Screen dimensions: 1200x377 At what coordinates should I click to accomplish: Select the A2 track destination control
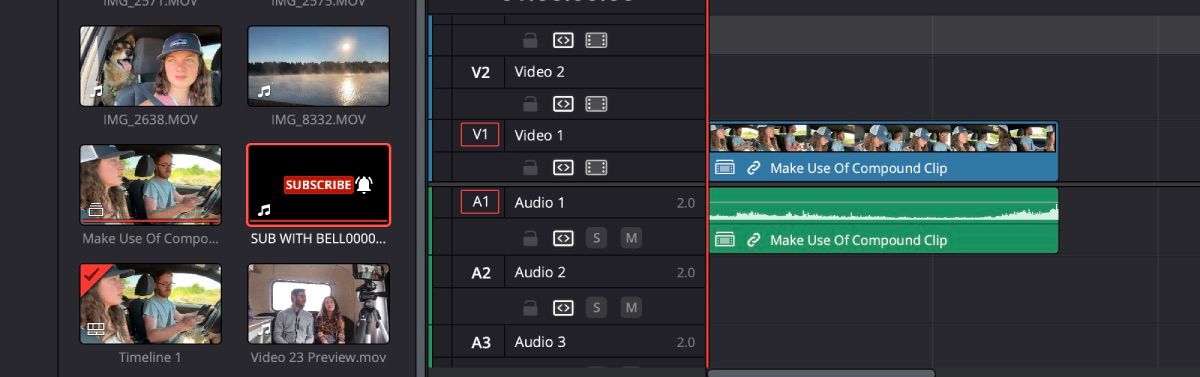pyautogui.click(x=481, y=272)
